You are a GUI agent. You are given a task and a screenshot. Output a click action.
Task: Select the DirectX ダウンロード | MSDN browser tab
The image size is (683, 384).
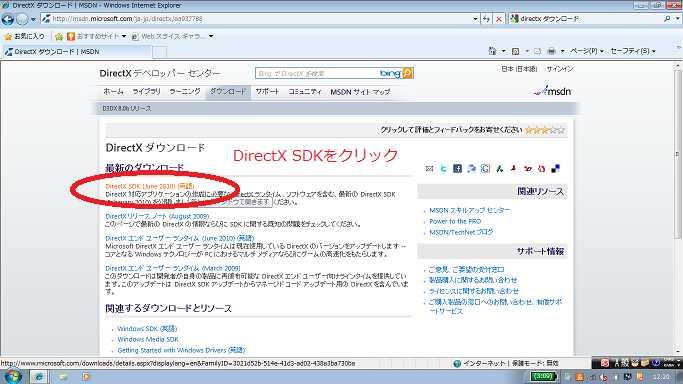77,51
